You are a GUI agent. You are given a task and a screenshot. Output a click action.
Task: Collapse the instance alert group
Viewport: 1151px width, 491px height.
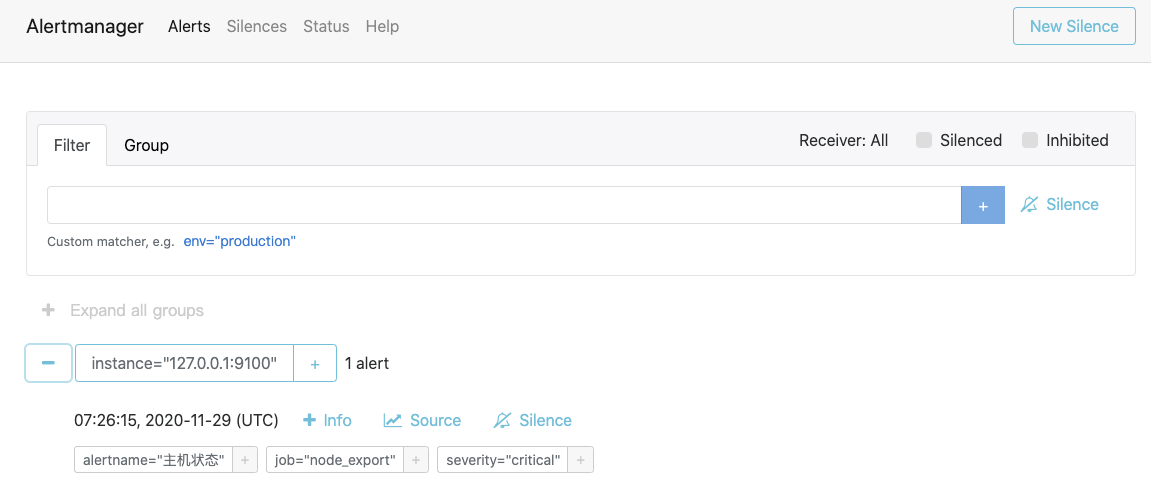tap(48, 364)
